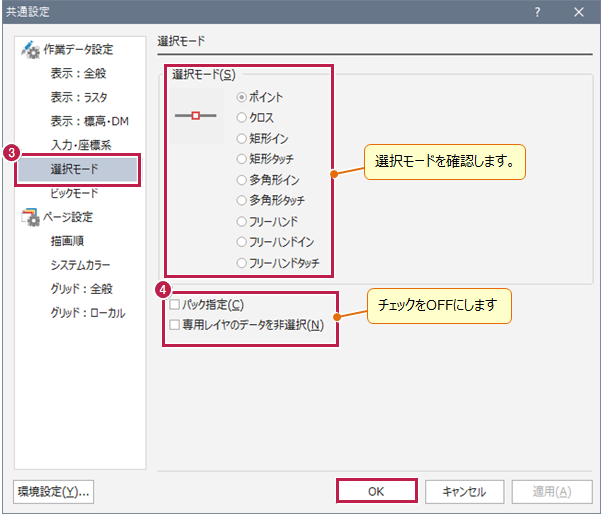Click the キャンセル button
This screenshot has width=601, height=514.
pyautogui.click(x=463, y=491)
